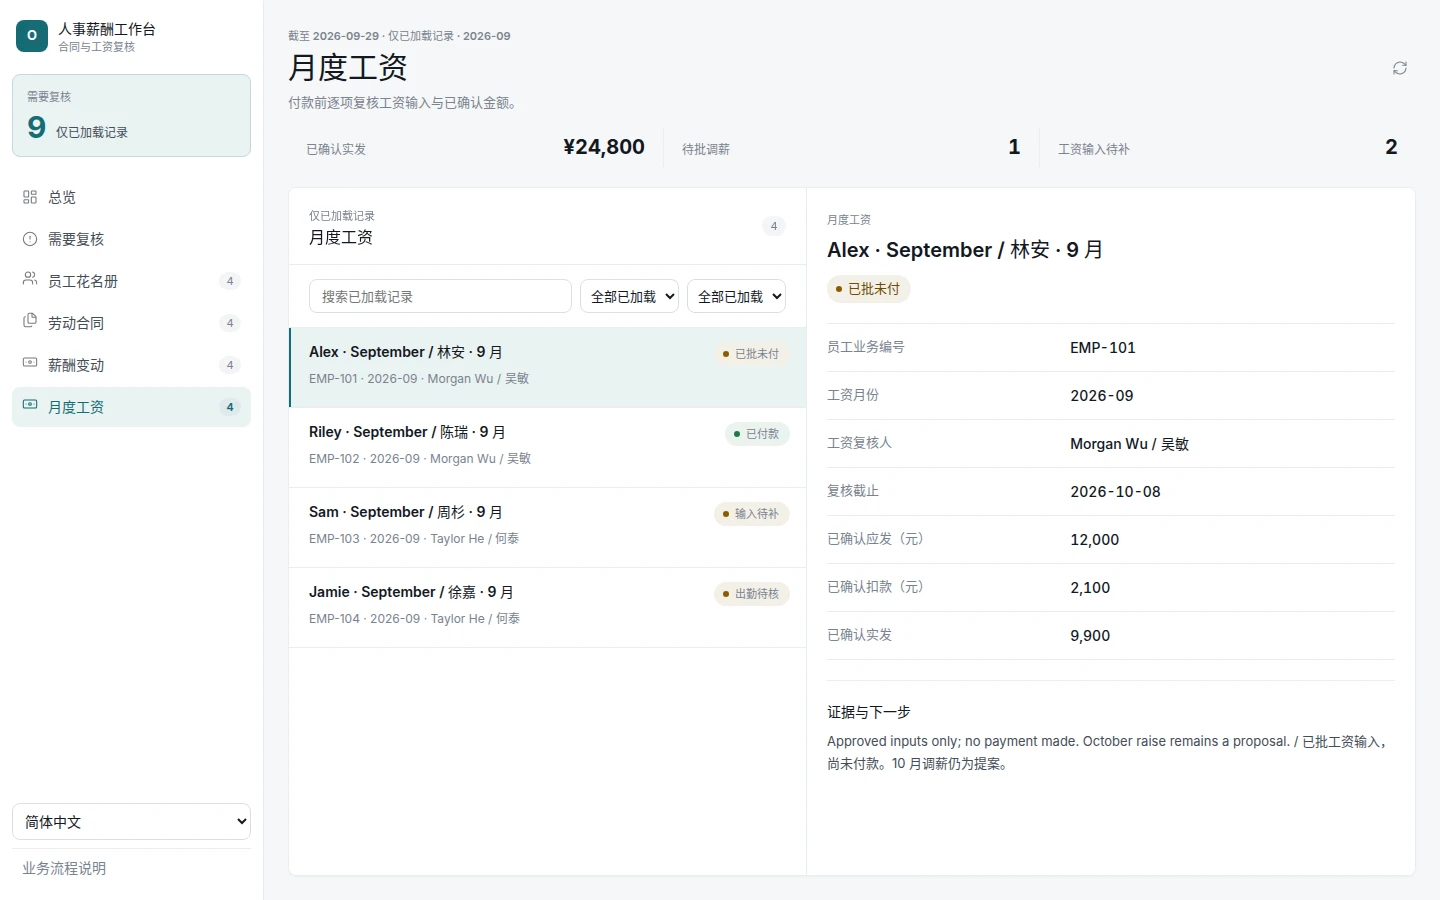This screenshot has width=1440, height=900.
Task: Click the 工资输入待补 summary count
Action: [1391, 147]
